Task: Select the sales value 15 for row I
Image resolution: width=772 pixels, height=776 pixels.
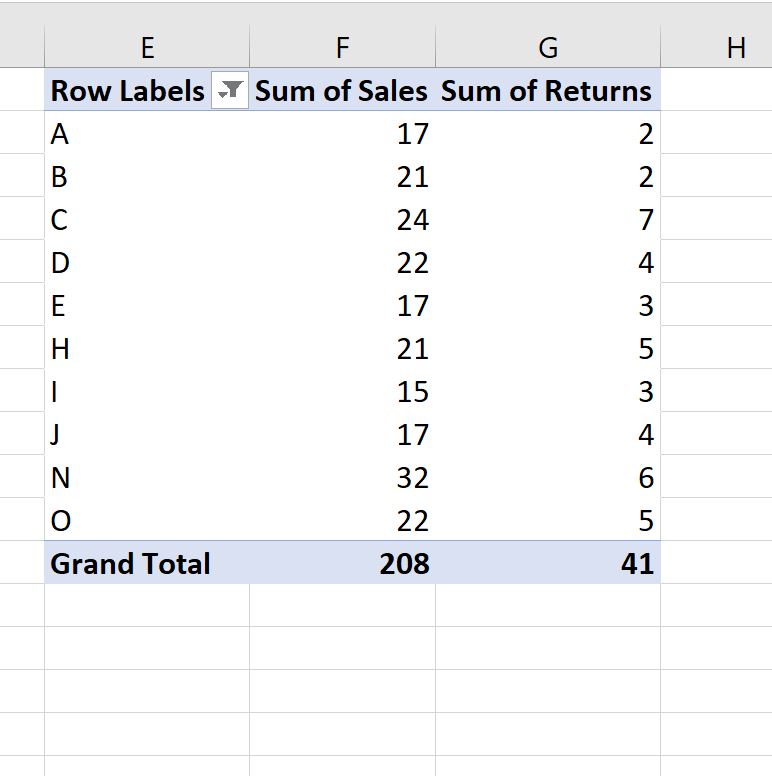Action: 342,390
